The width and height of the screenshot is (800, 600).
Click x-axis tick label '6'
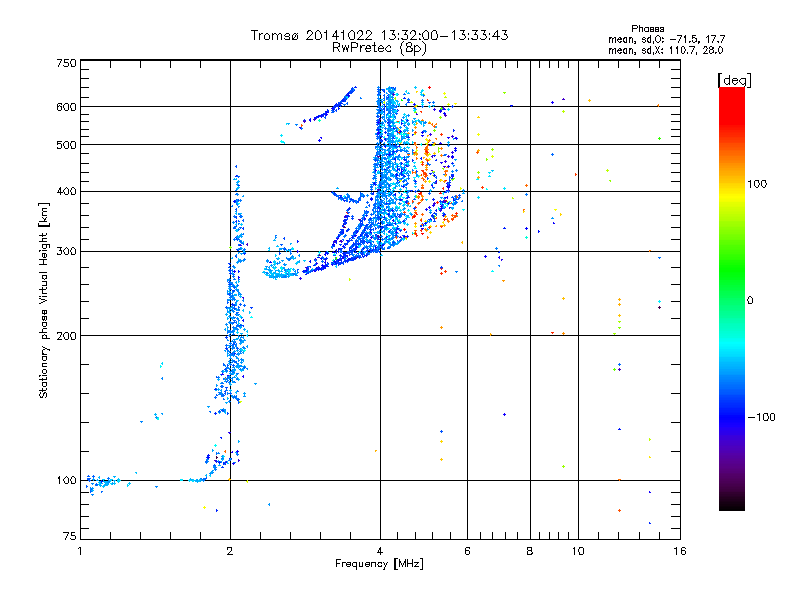click(467, 551)
